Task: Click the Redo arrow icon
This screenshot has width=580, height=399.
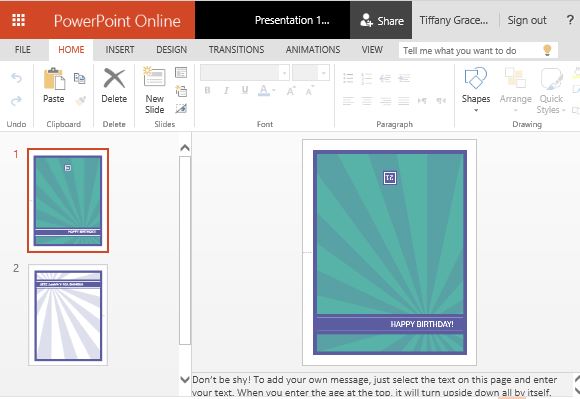Action: 16,100
